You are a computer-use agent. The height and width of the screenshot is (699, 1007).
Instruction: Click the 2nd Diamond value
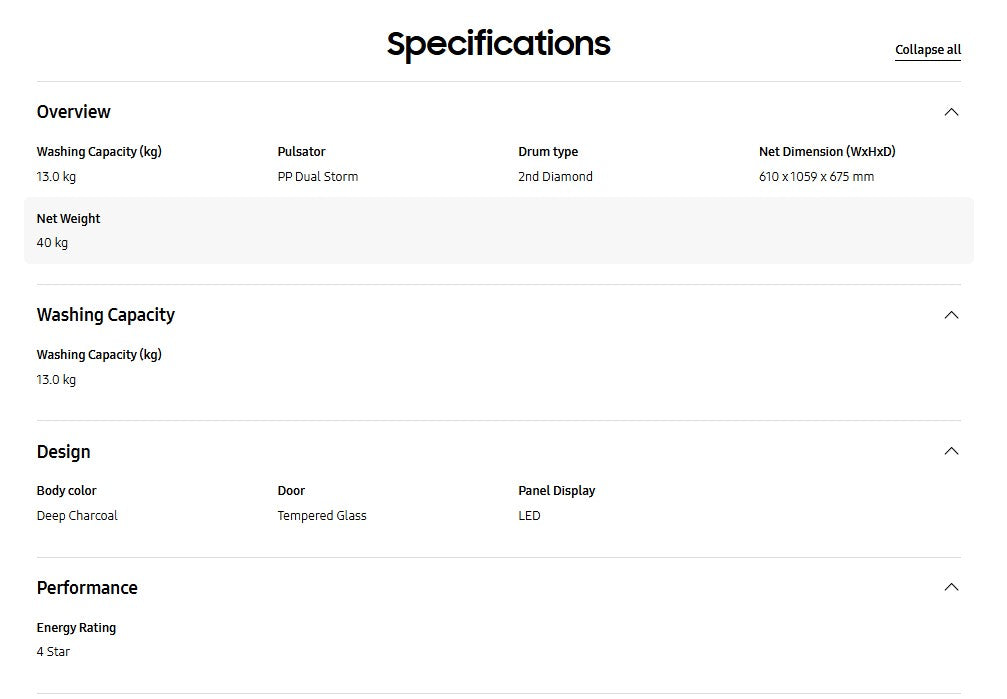click(x=555, y=177)
